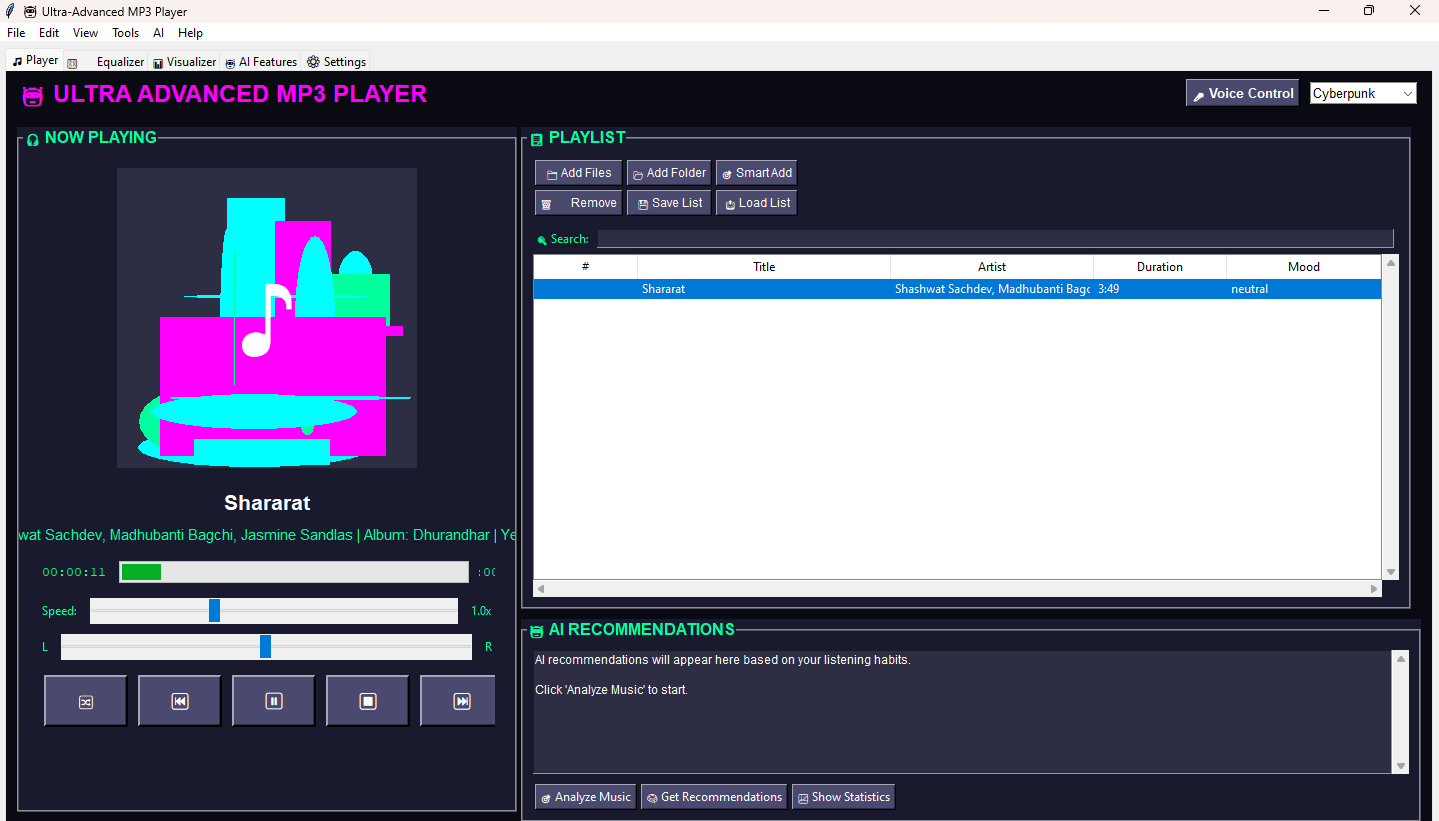The height and width of the screenshot is (821, 1439).
Task: Stop playback with the stop button
Action: (x=368, y=701)
